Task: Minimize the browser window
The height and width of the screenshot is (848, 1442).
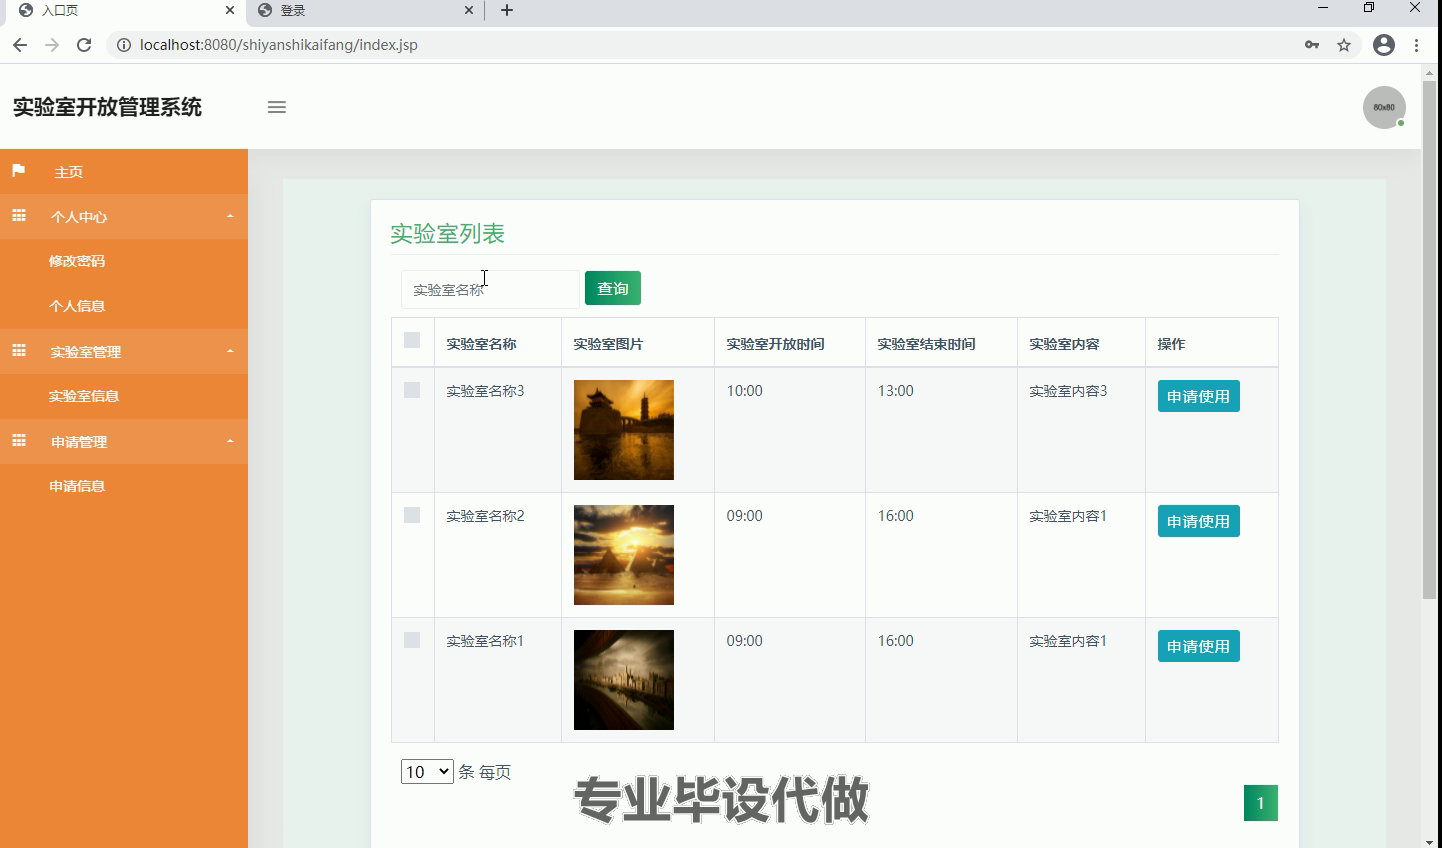Action: (1323, 8)
